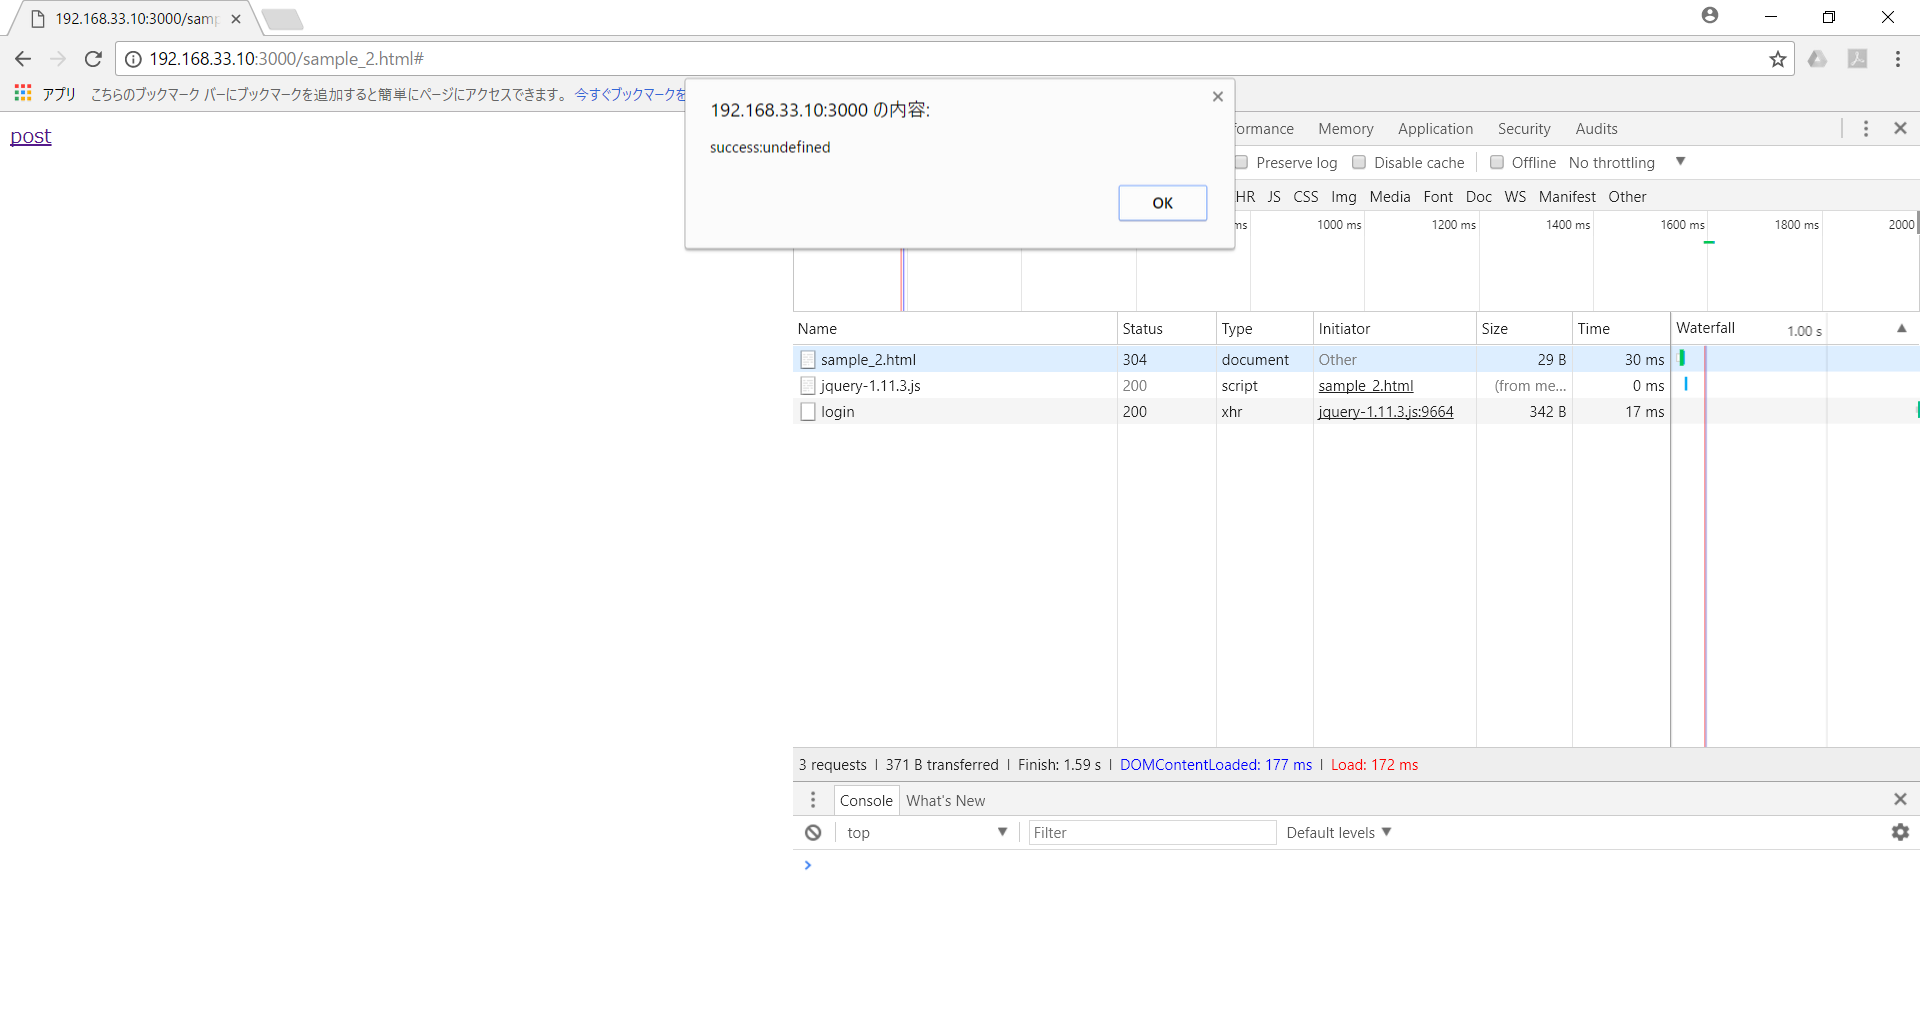The image size is (1920, 1030).
Task: Open the Chrome three-dot menu
Action: click(1897, 59)
